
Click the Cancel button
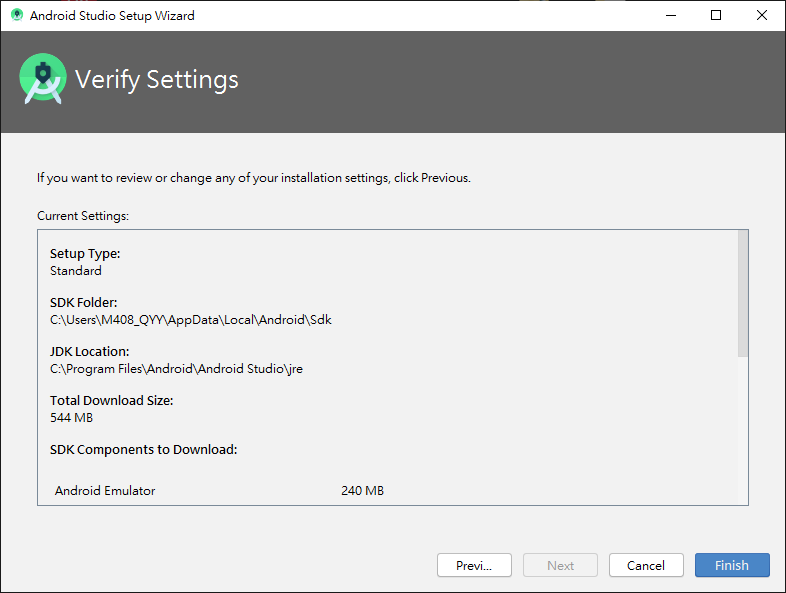tap(646, 565)
